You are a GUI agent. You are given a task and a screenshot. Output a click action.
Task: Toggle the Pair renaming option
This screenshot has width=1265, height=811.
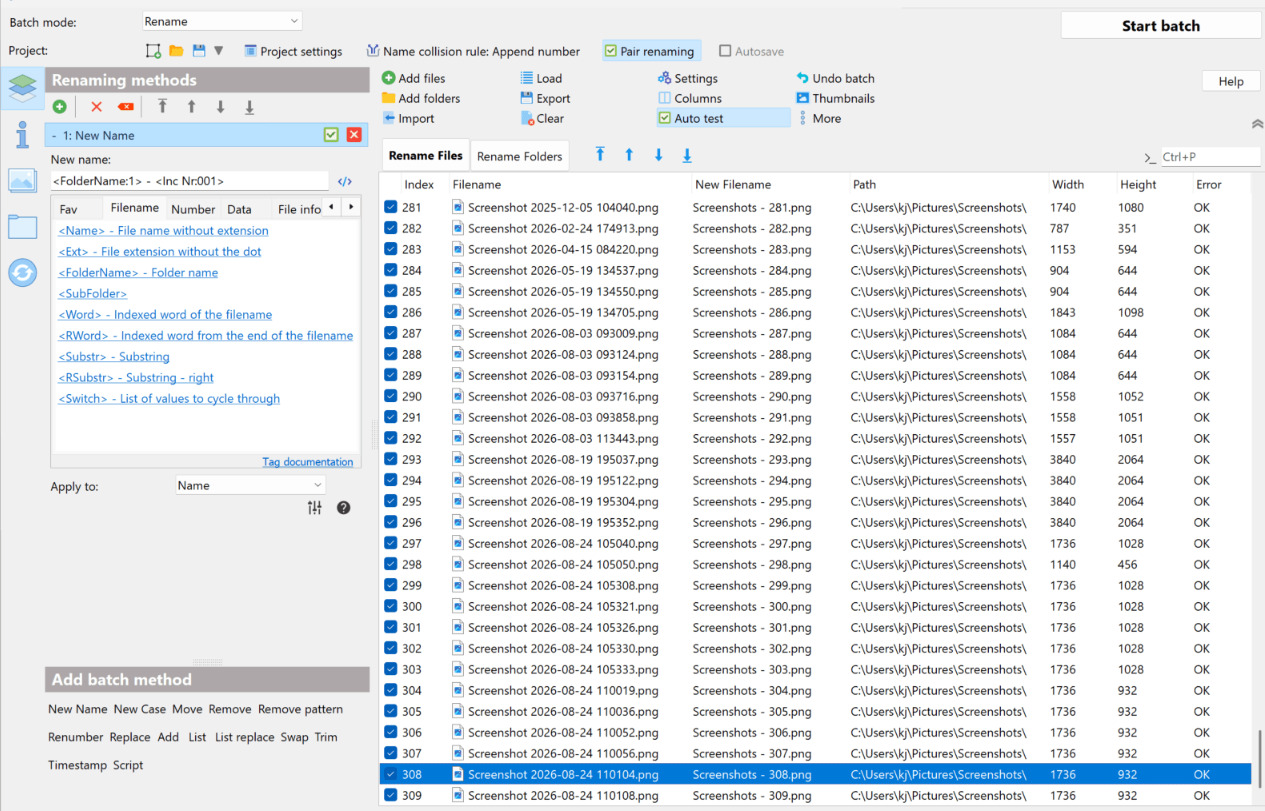coord(650,51)
